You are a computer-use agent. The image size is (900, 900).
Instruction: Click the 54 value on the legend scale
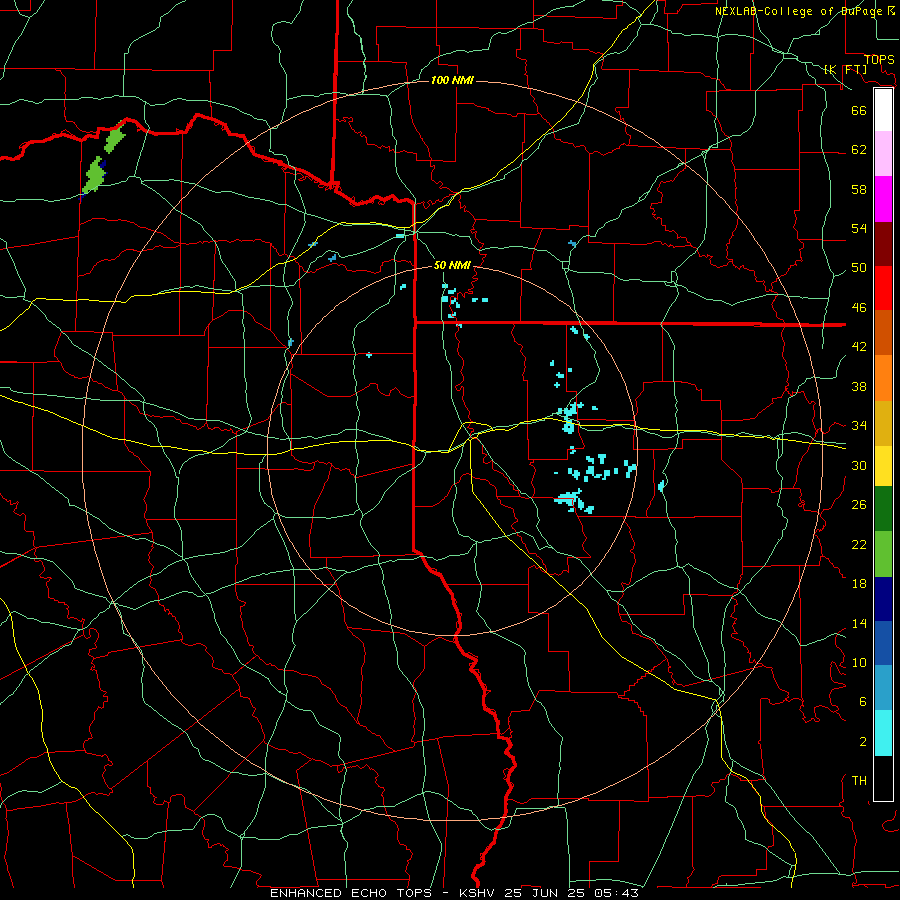click(859, 228)
